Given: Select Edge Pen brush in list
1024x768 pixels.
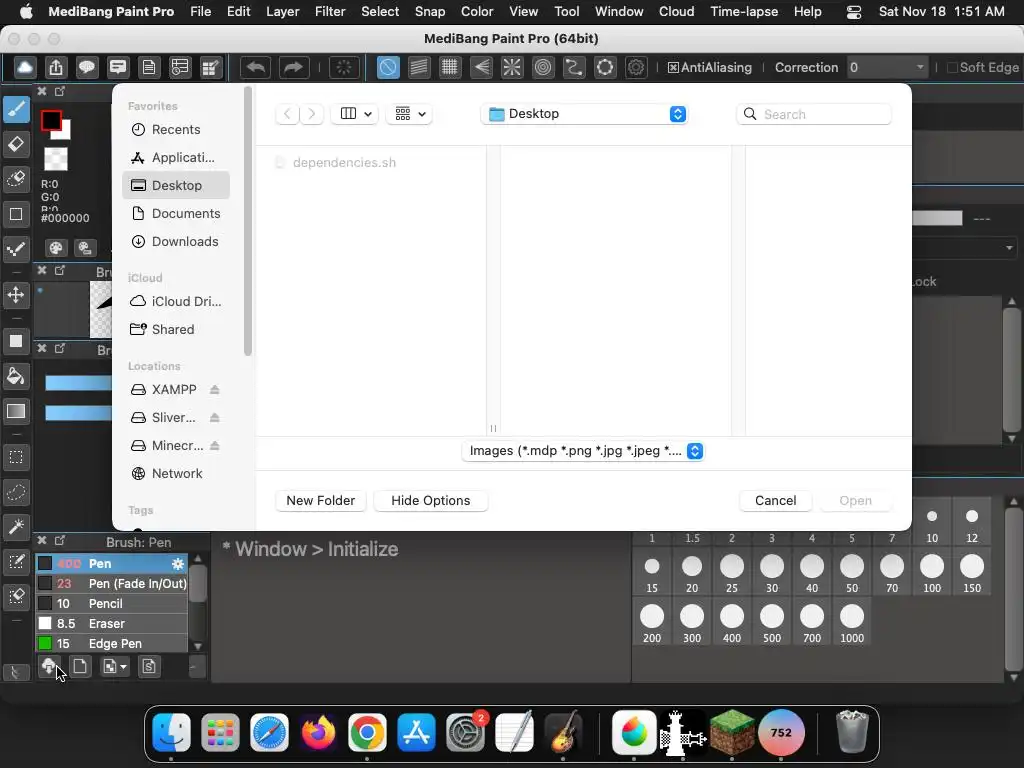Looking at the screenshot, I should 112,644.
